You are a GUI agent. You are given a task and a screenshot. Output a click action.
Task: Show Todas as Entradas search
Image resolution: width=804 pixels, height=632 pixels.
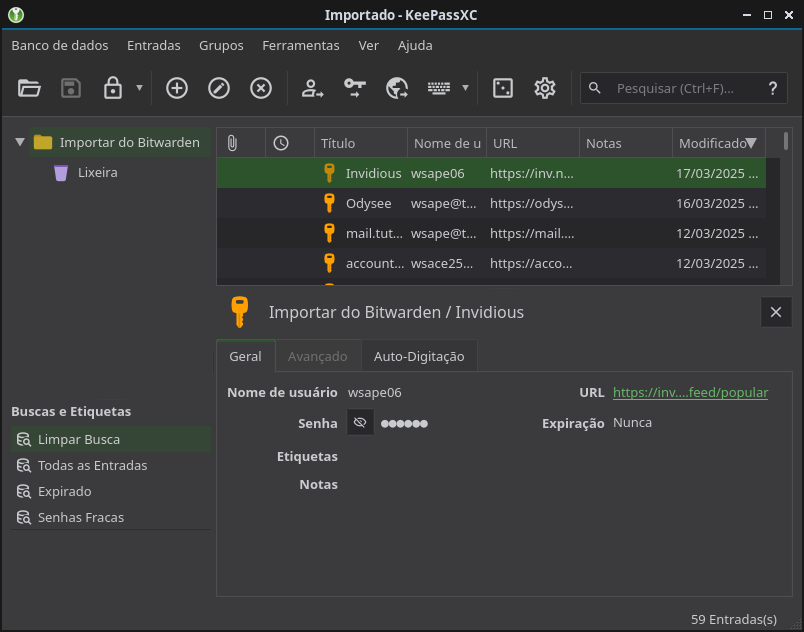111,465
